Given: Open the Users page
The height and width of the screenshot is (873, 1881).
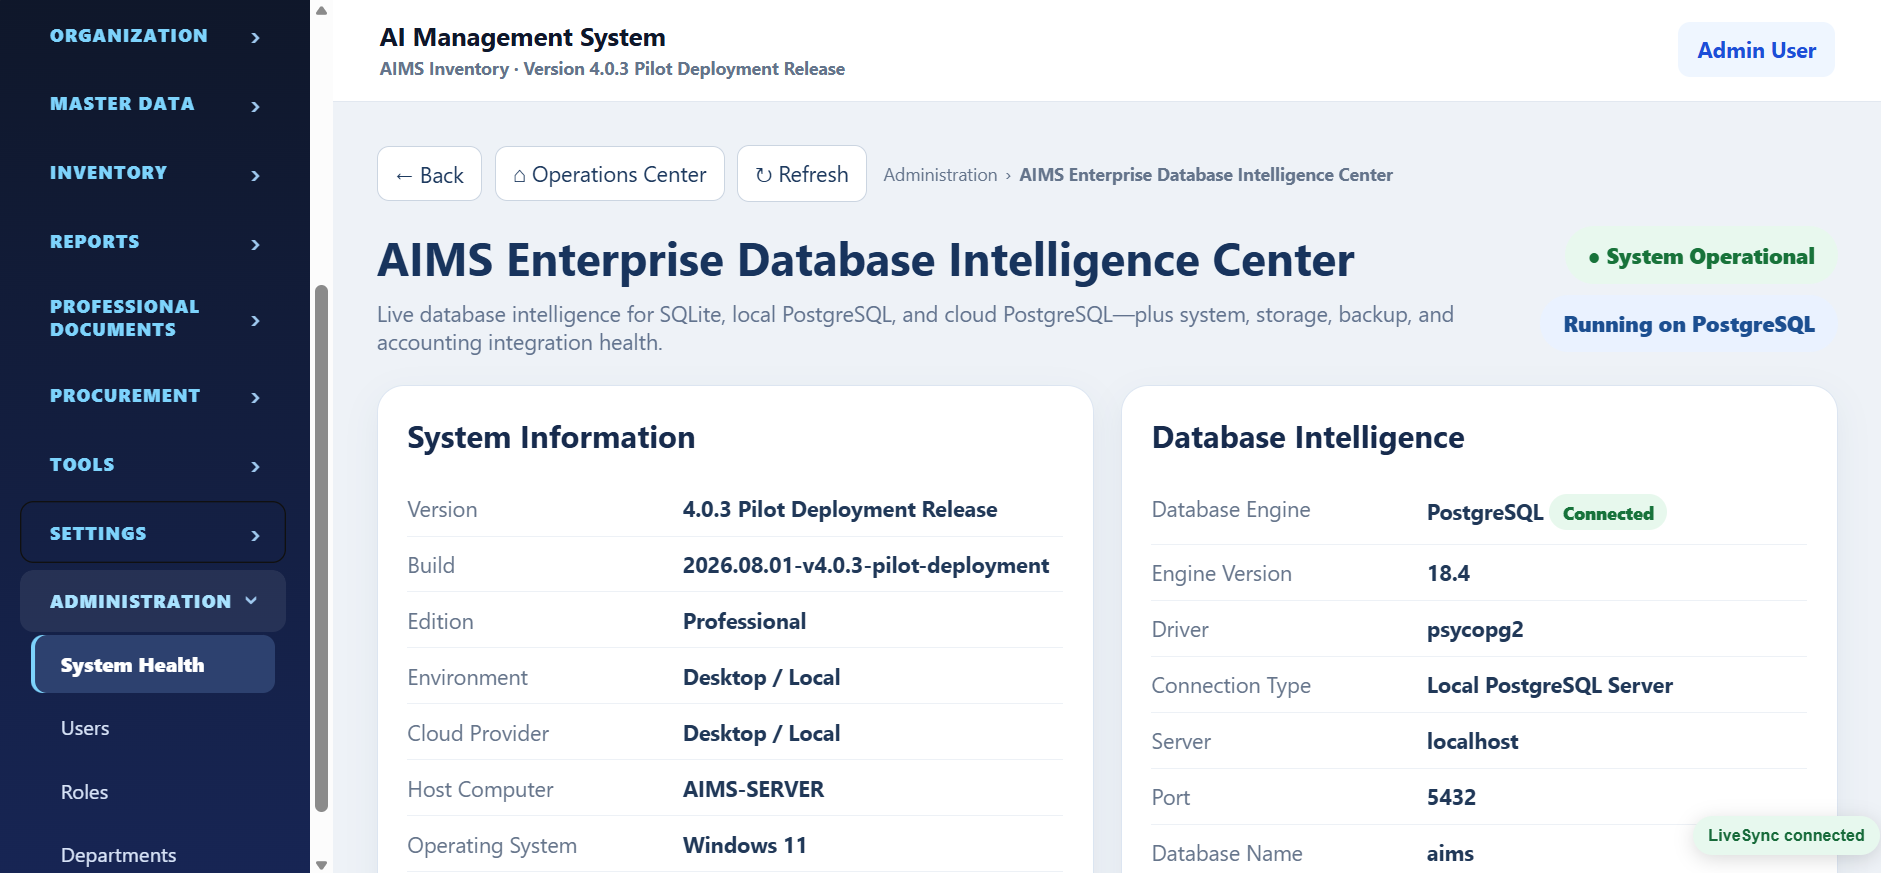Looking at the screenshot, I should [85, 728].
